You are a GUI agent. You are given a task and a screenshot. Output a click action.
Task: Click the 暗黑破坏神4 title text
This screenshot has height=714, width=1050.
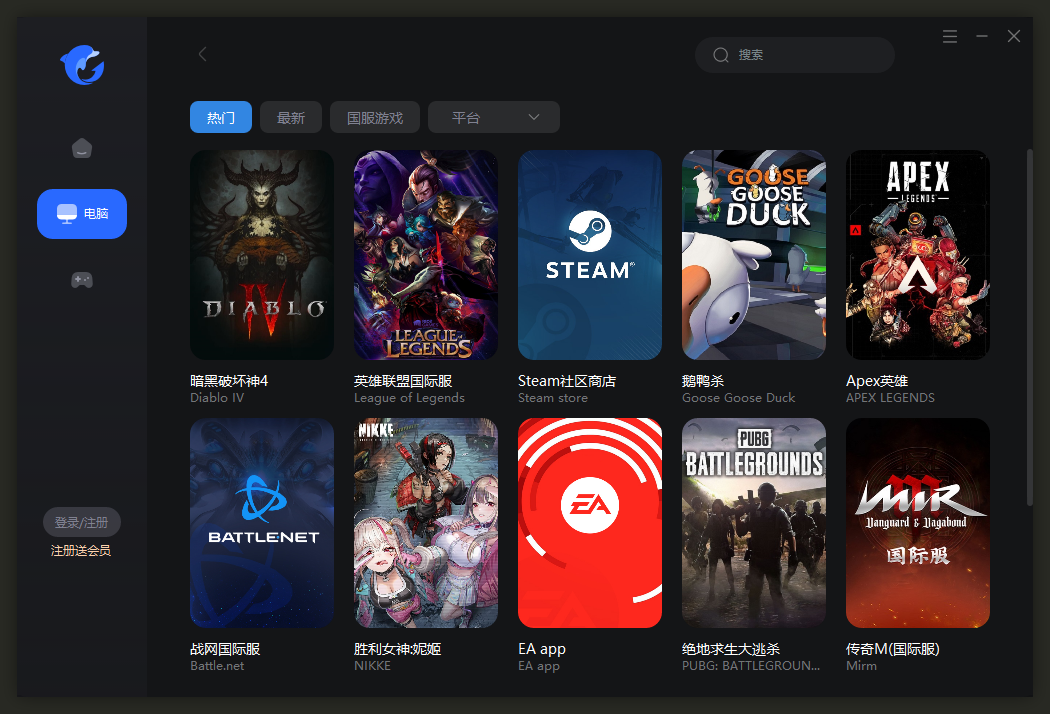click(229, 380)
